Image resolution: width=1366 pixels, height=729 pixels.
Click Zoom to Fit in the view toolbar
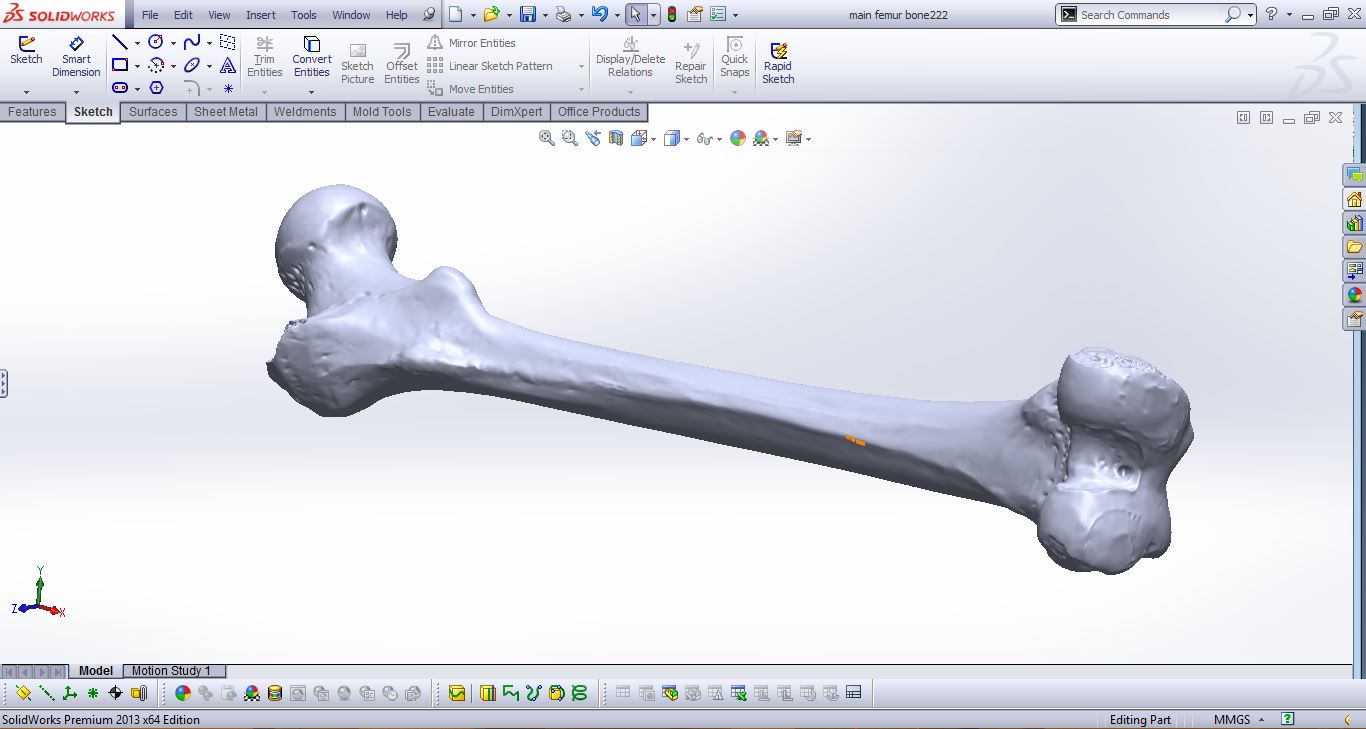(x=545, y=138)
